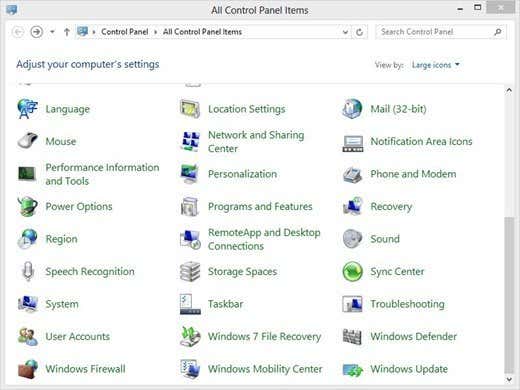Open the Programs and Features link
The height and width of the screenshot is (390, 520).
click(260, 207)
